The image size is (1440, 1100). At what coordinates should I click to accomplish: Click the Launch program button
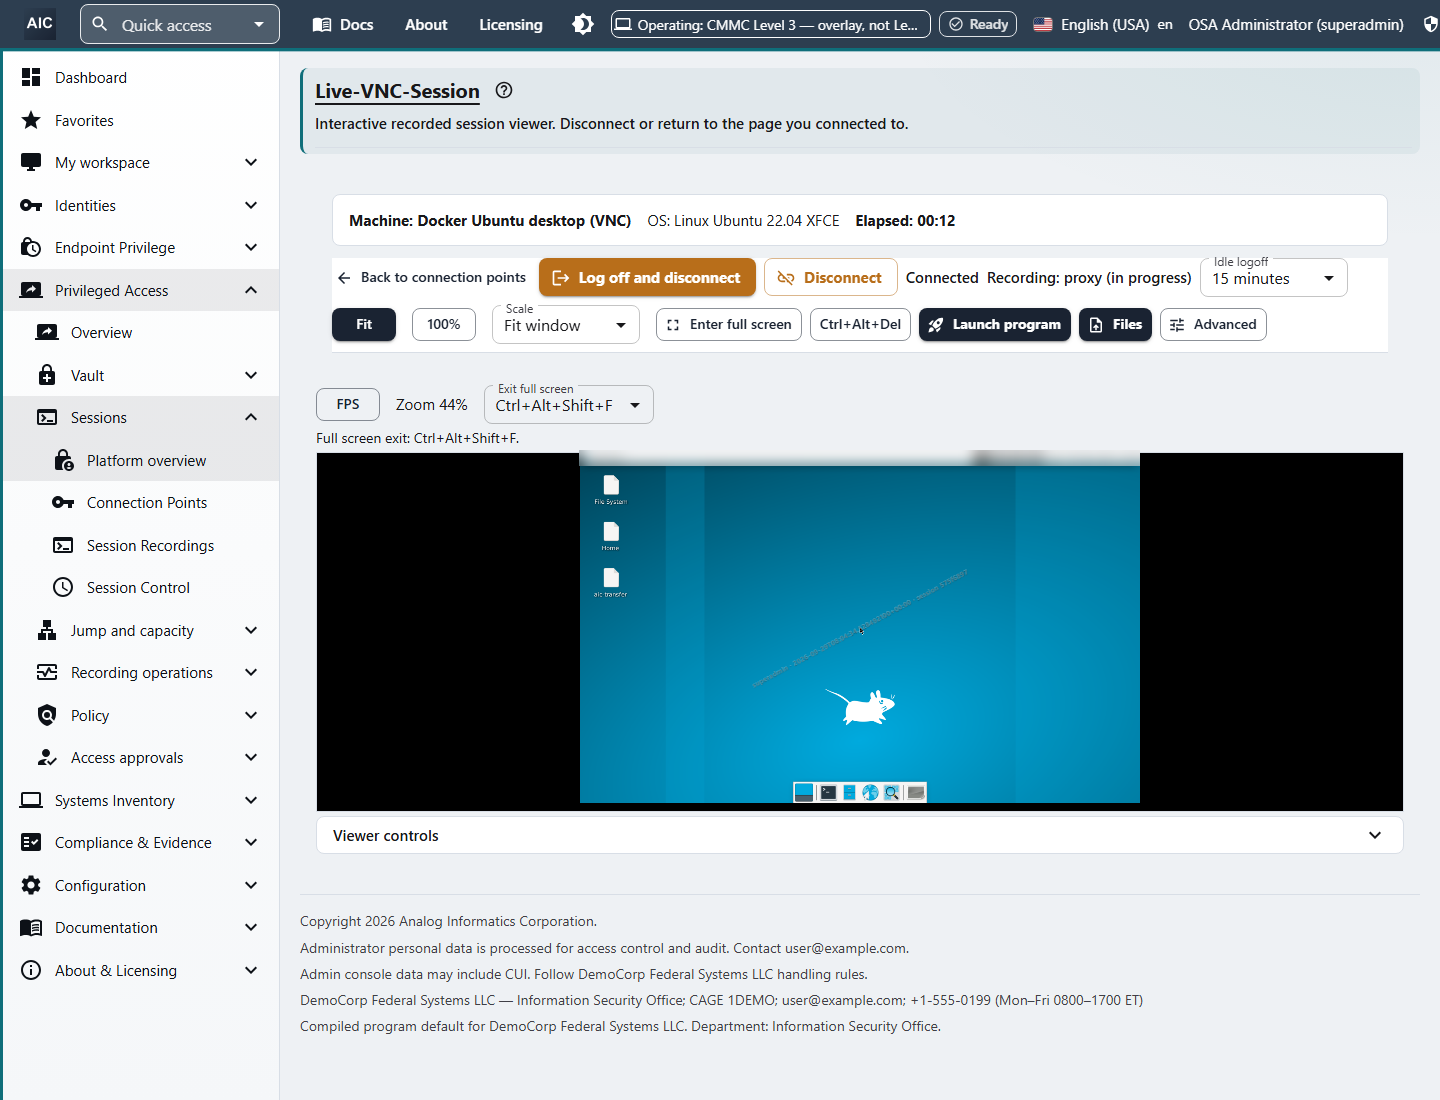(x=995, y=324)
